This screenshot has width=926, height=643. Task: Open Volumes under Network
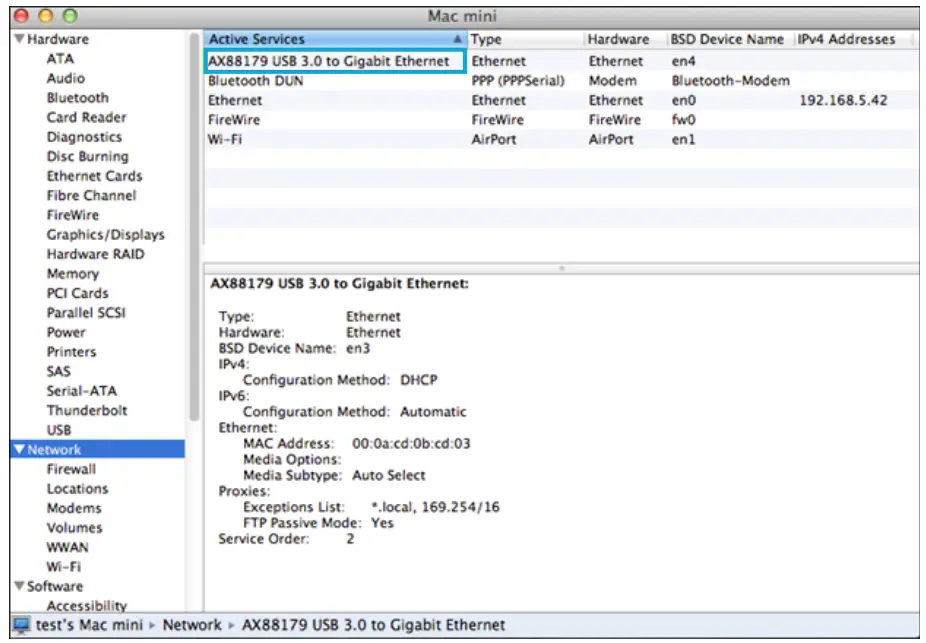point(74,527)
